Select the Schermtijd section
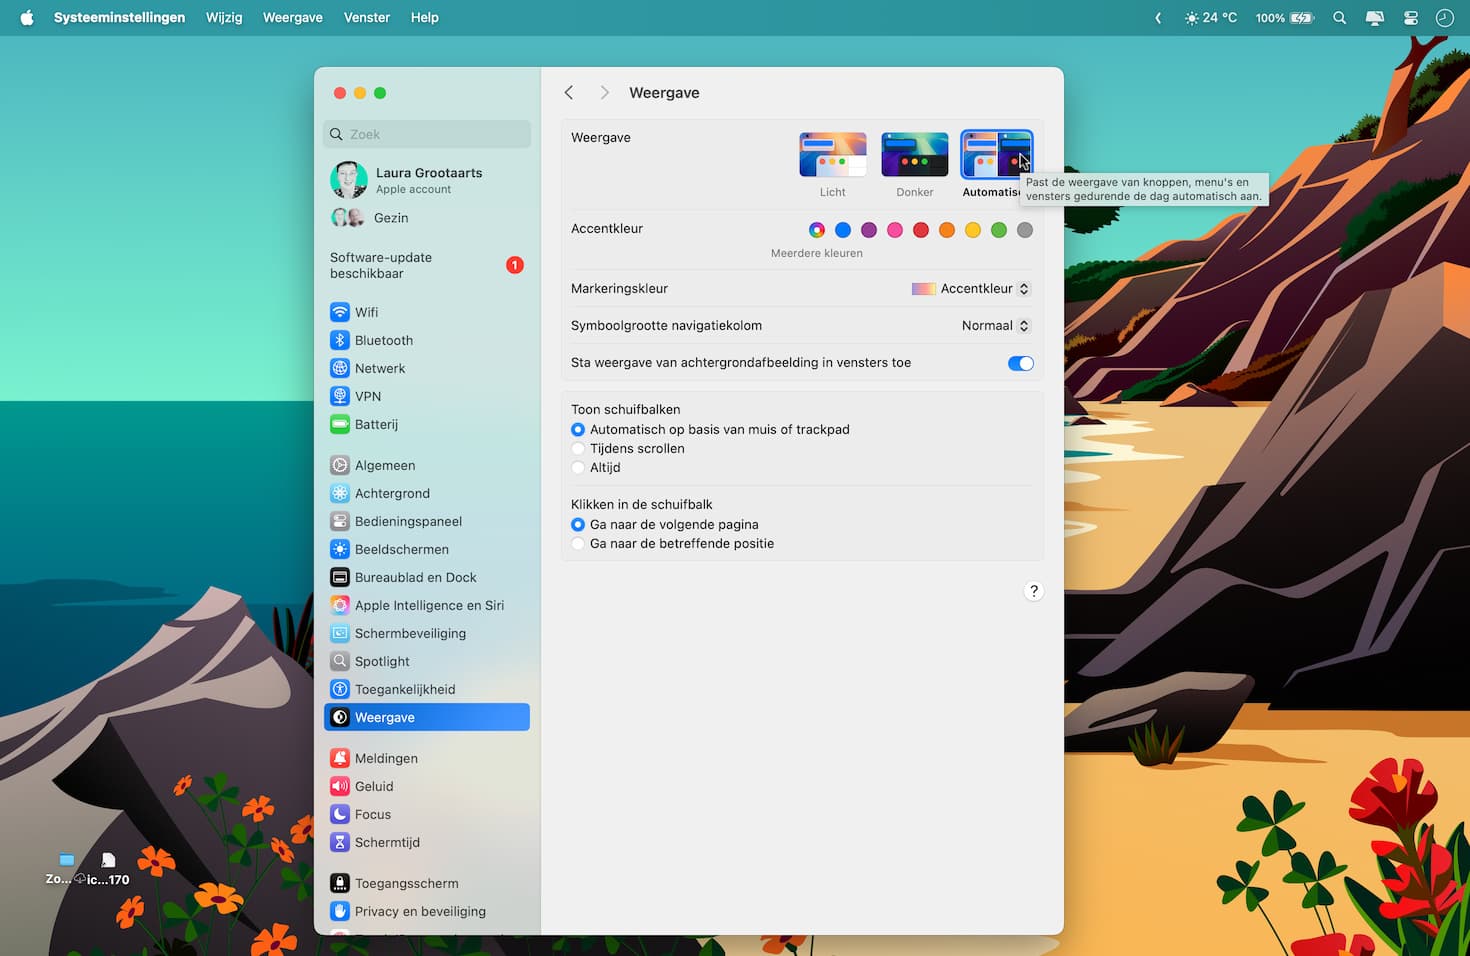Screen dimensions: 1470x956 tap(387, 842)
